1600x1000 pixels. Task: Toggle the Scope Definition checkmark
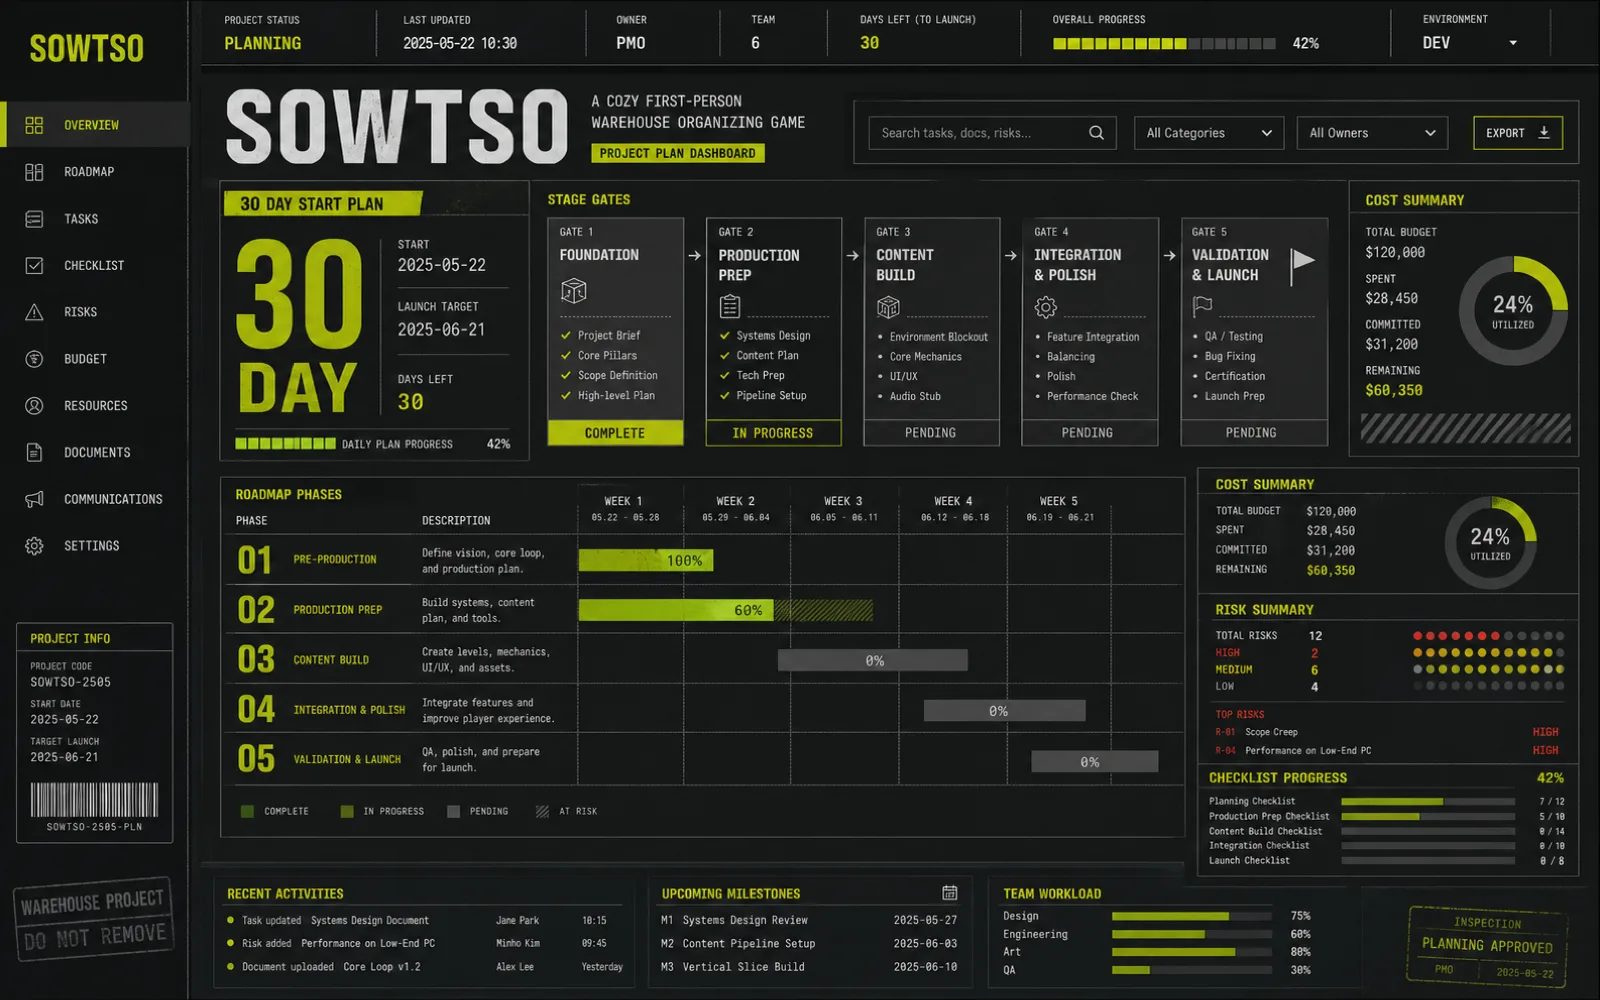[x=566, y=376]
